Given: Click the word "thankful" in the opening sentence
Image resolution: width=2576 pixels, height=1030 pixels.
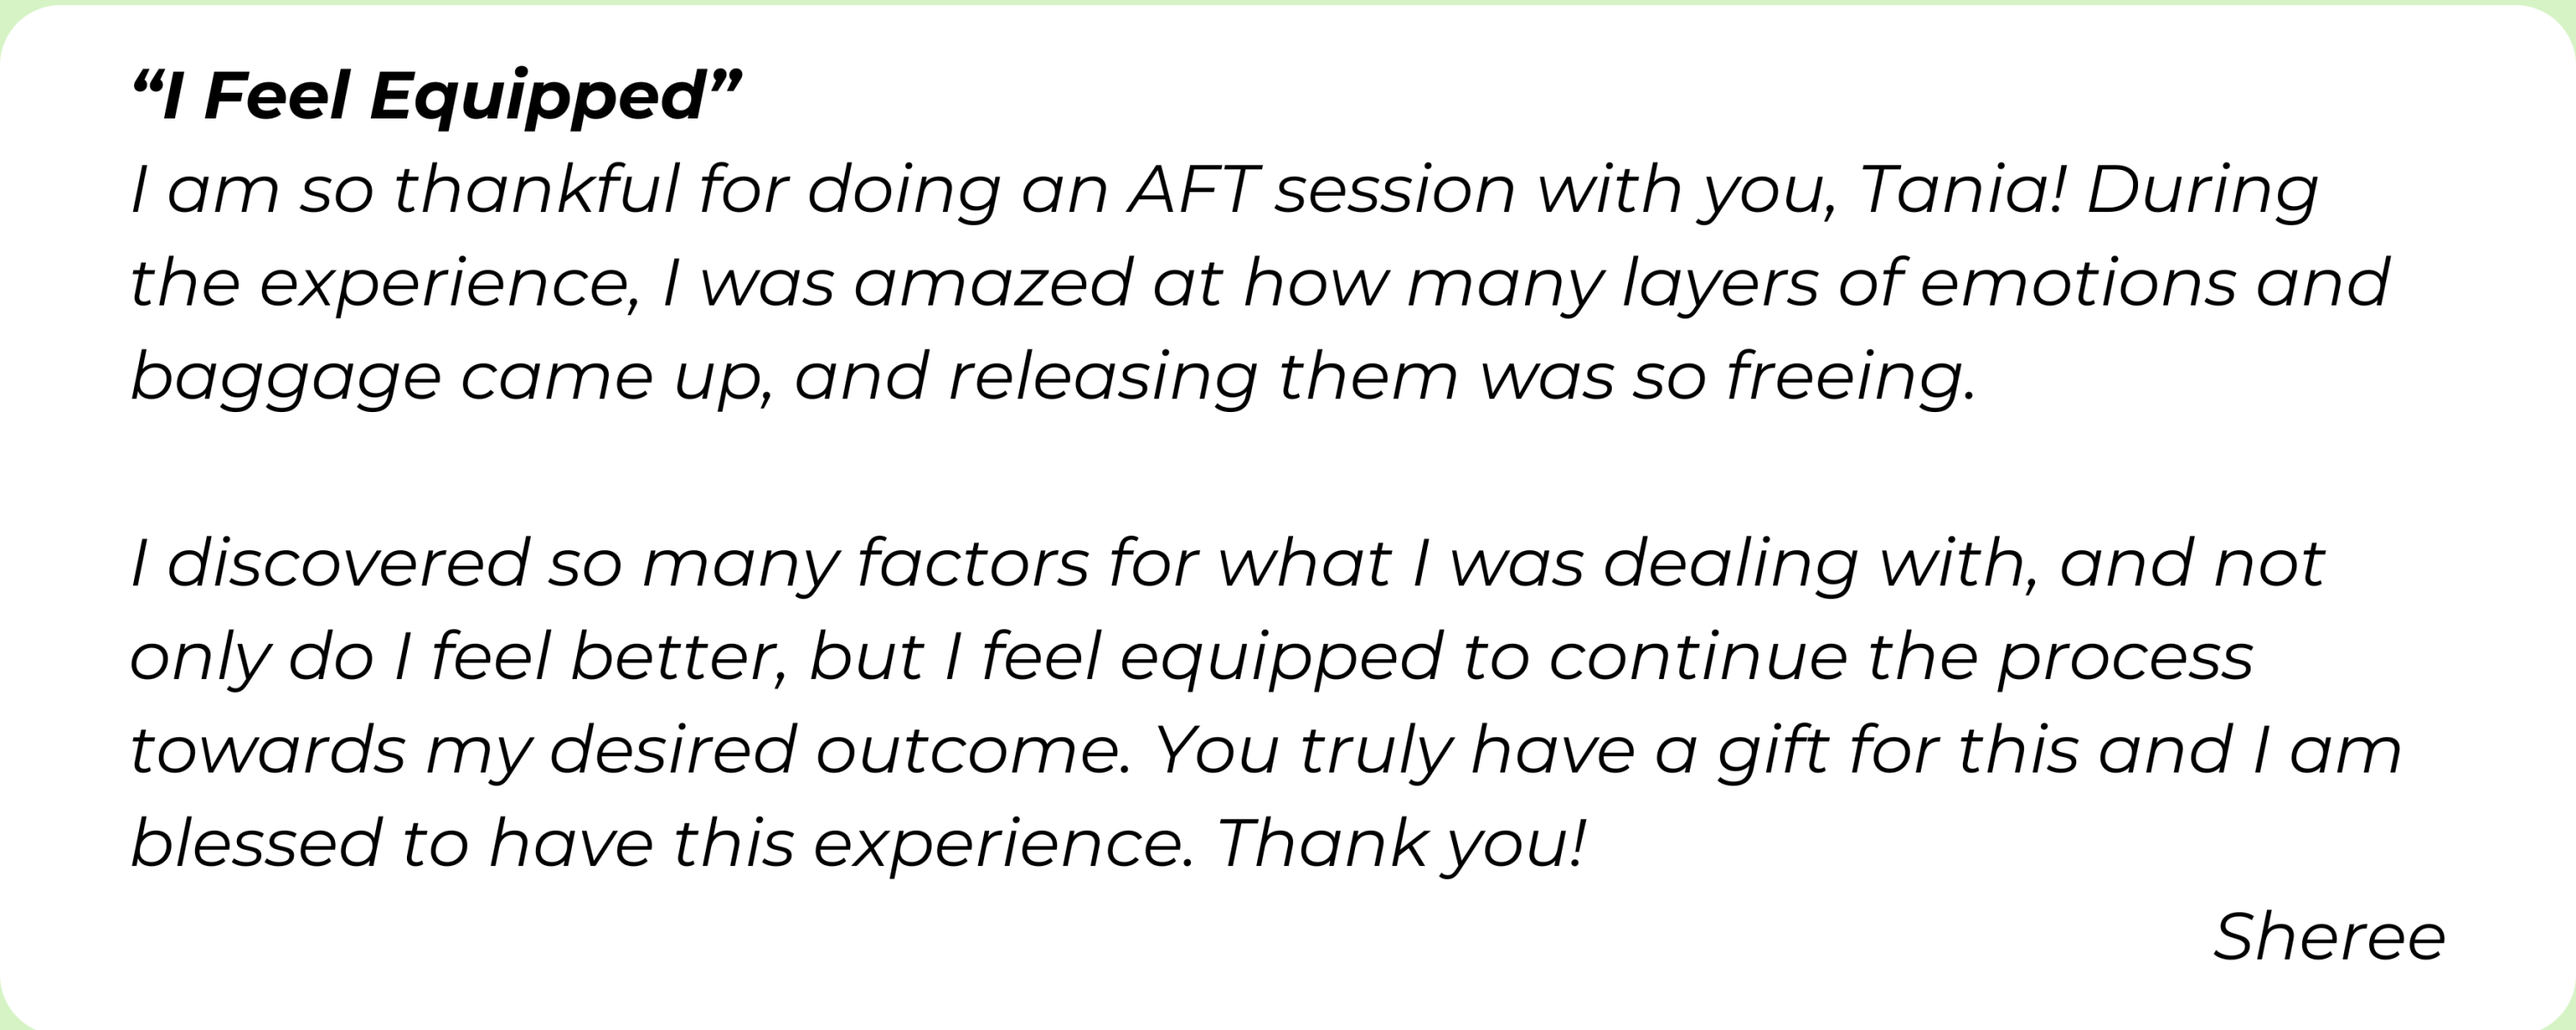Looking at the screenshot, I should coord(538,189).
